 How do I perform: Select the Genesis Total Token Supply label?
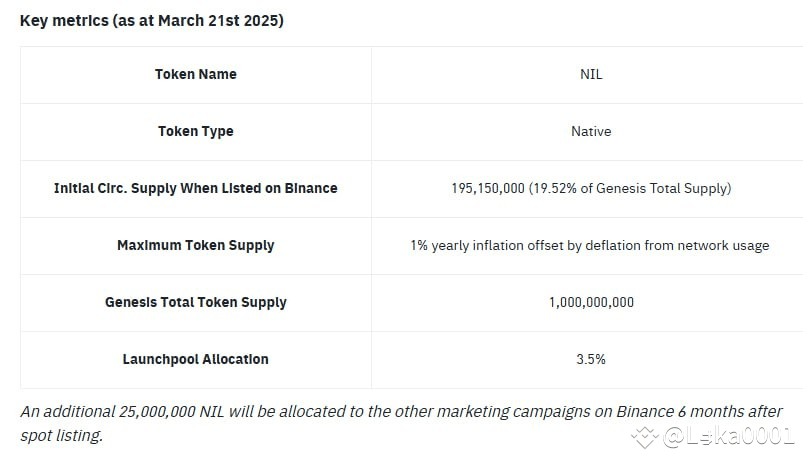coord(195,302)
